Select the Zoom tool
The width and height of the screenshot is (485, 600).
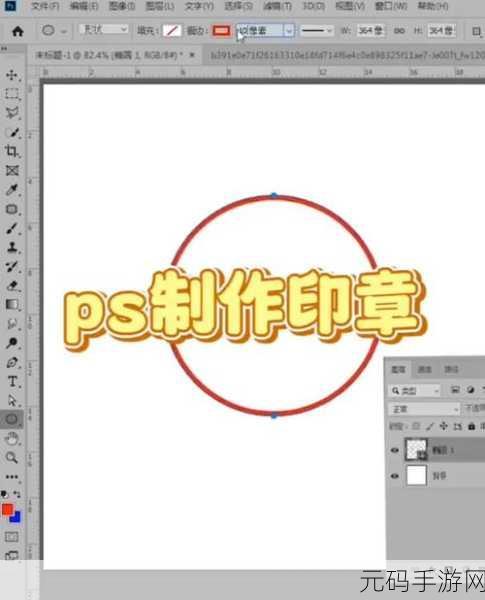point(11,458)
